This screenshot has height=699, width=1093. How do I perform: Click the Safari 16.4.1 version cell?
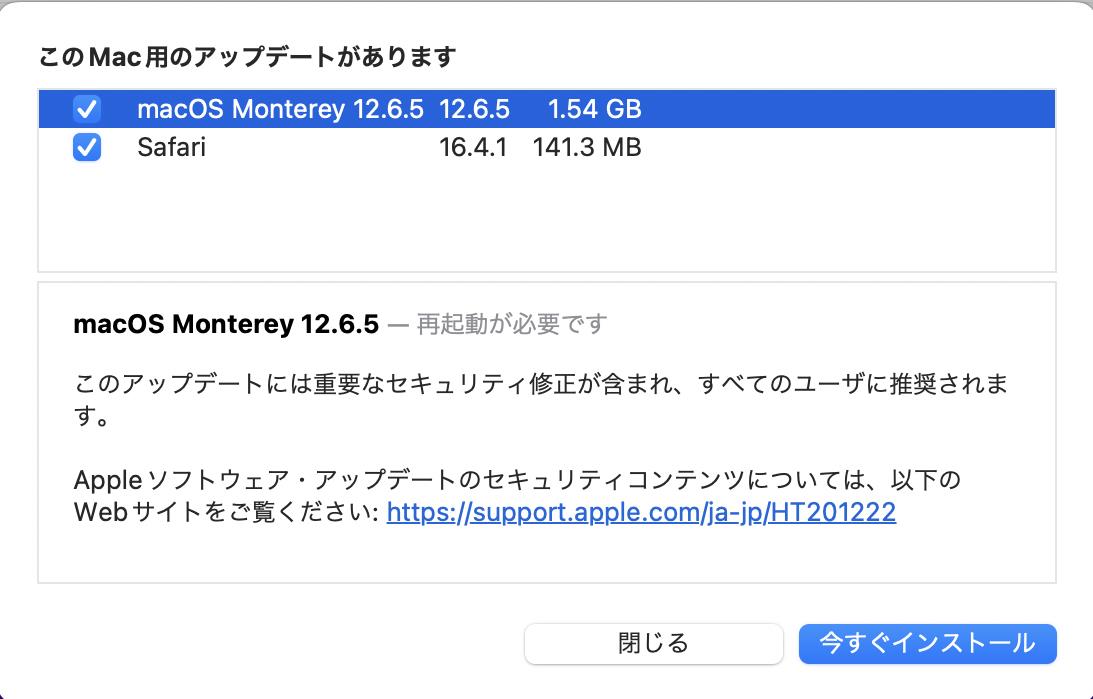coord(473,148)
